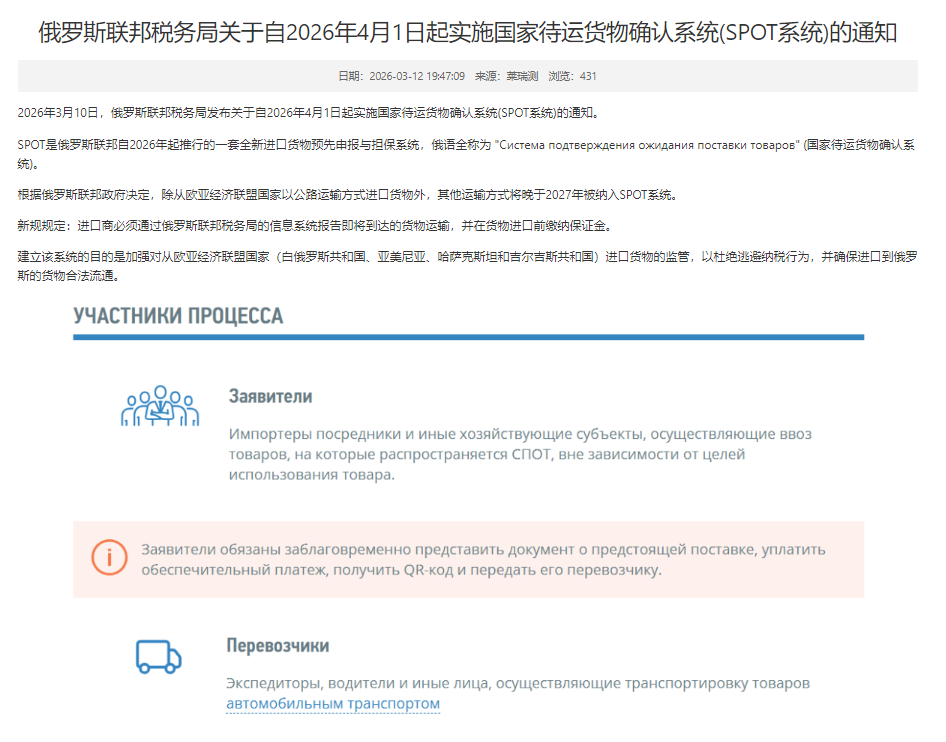This screenshot has height=742, width=946.
Task: Click the paragraph starting with 建立该系统的目的
Action: click(x=467, y=266)
